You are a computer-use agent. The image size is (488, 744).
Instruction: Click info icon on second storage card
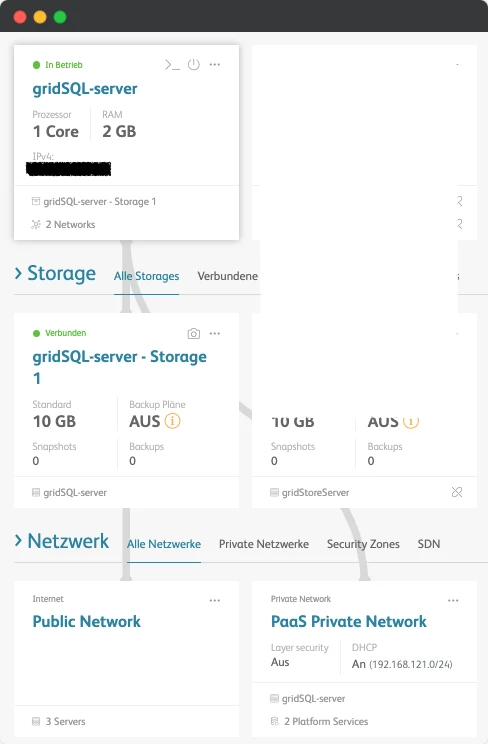pyautogui.click(x=411, y=422)
